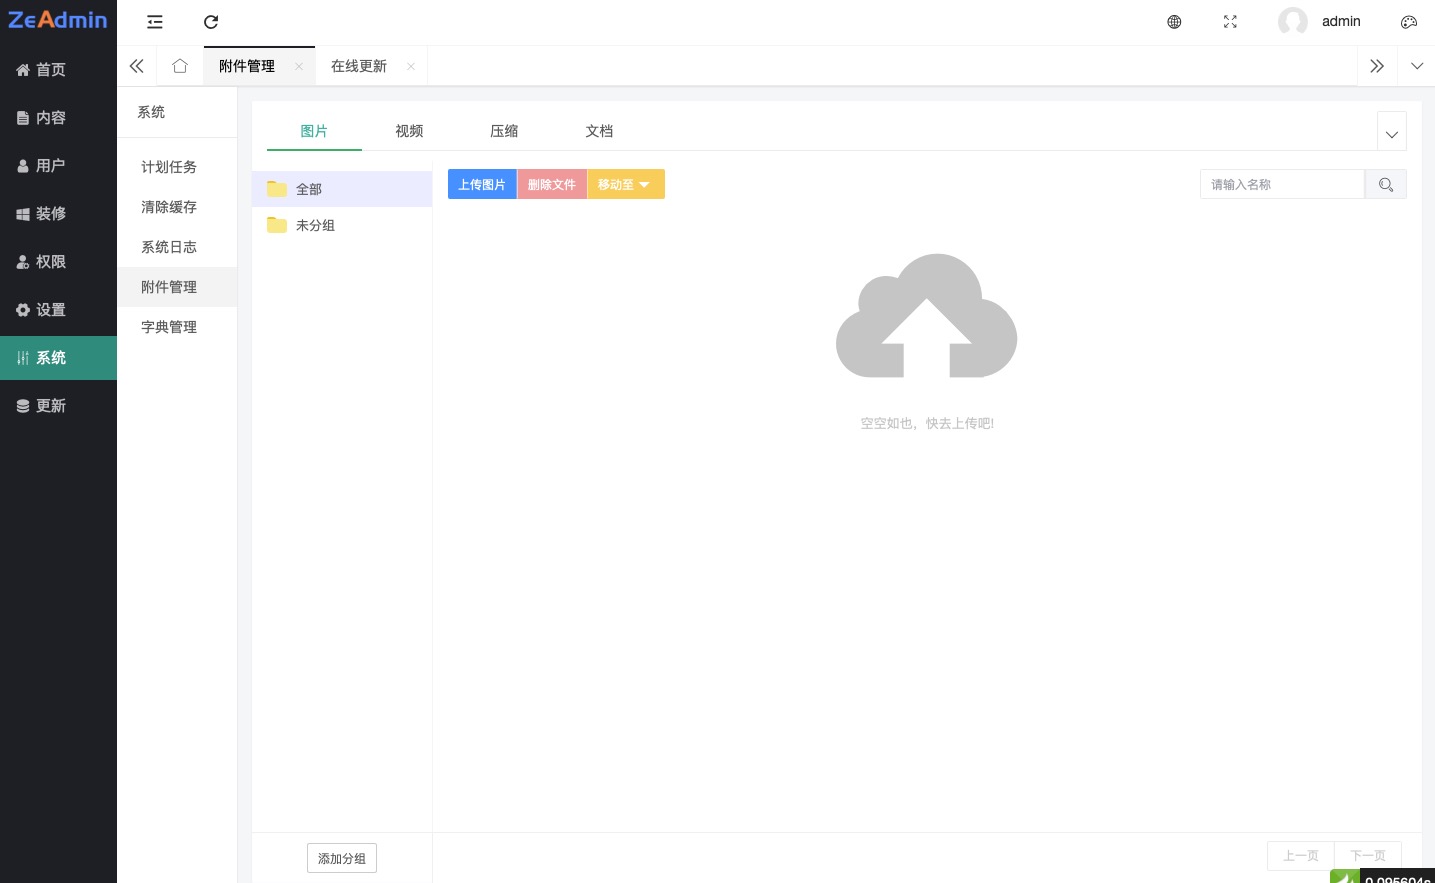Select the 未分组 folder
The image size is (1435, 883).
[x=315, y=226]
